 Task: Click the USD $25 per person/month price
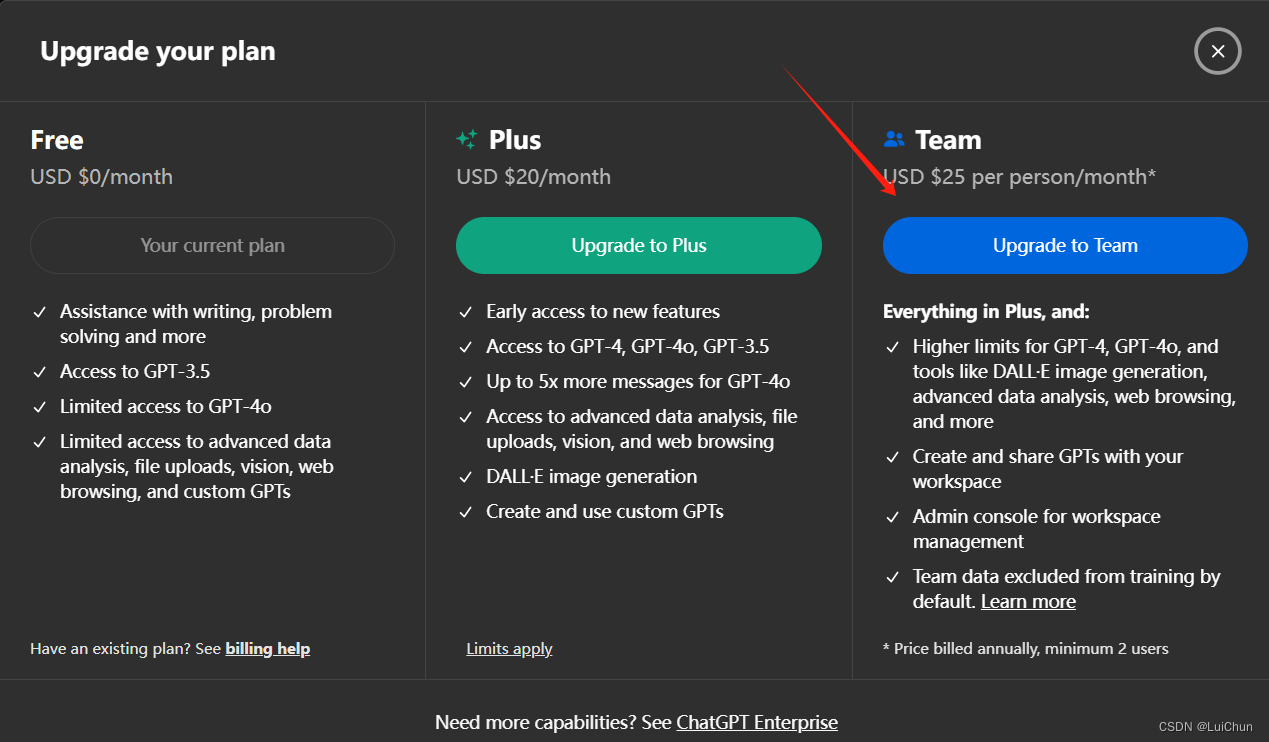point(1020,177)
